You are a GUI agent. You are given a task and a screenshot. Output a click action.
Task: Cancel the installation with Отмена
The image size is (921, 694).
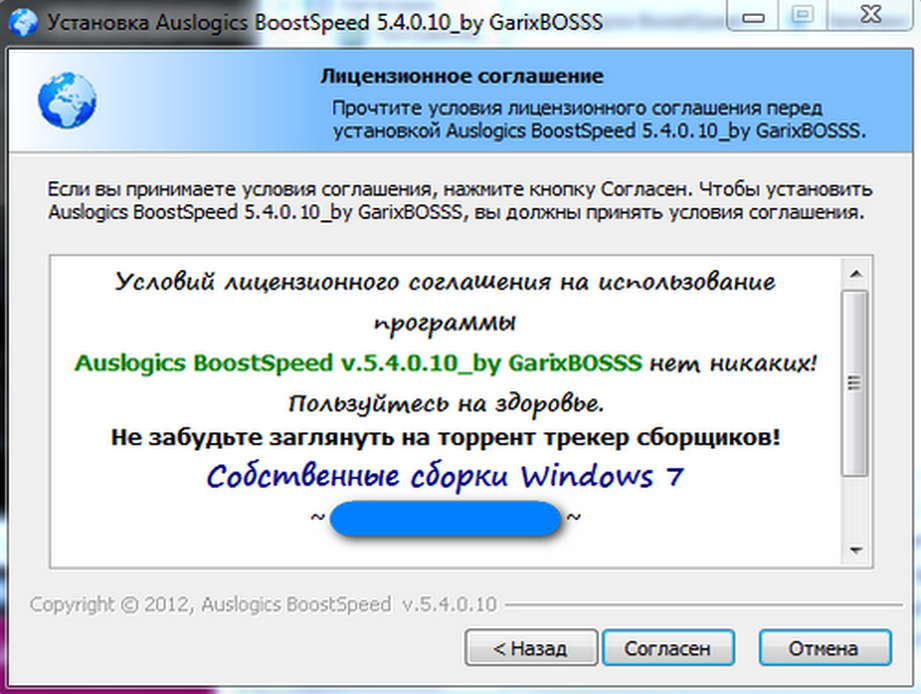point(824,648)
